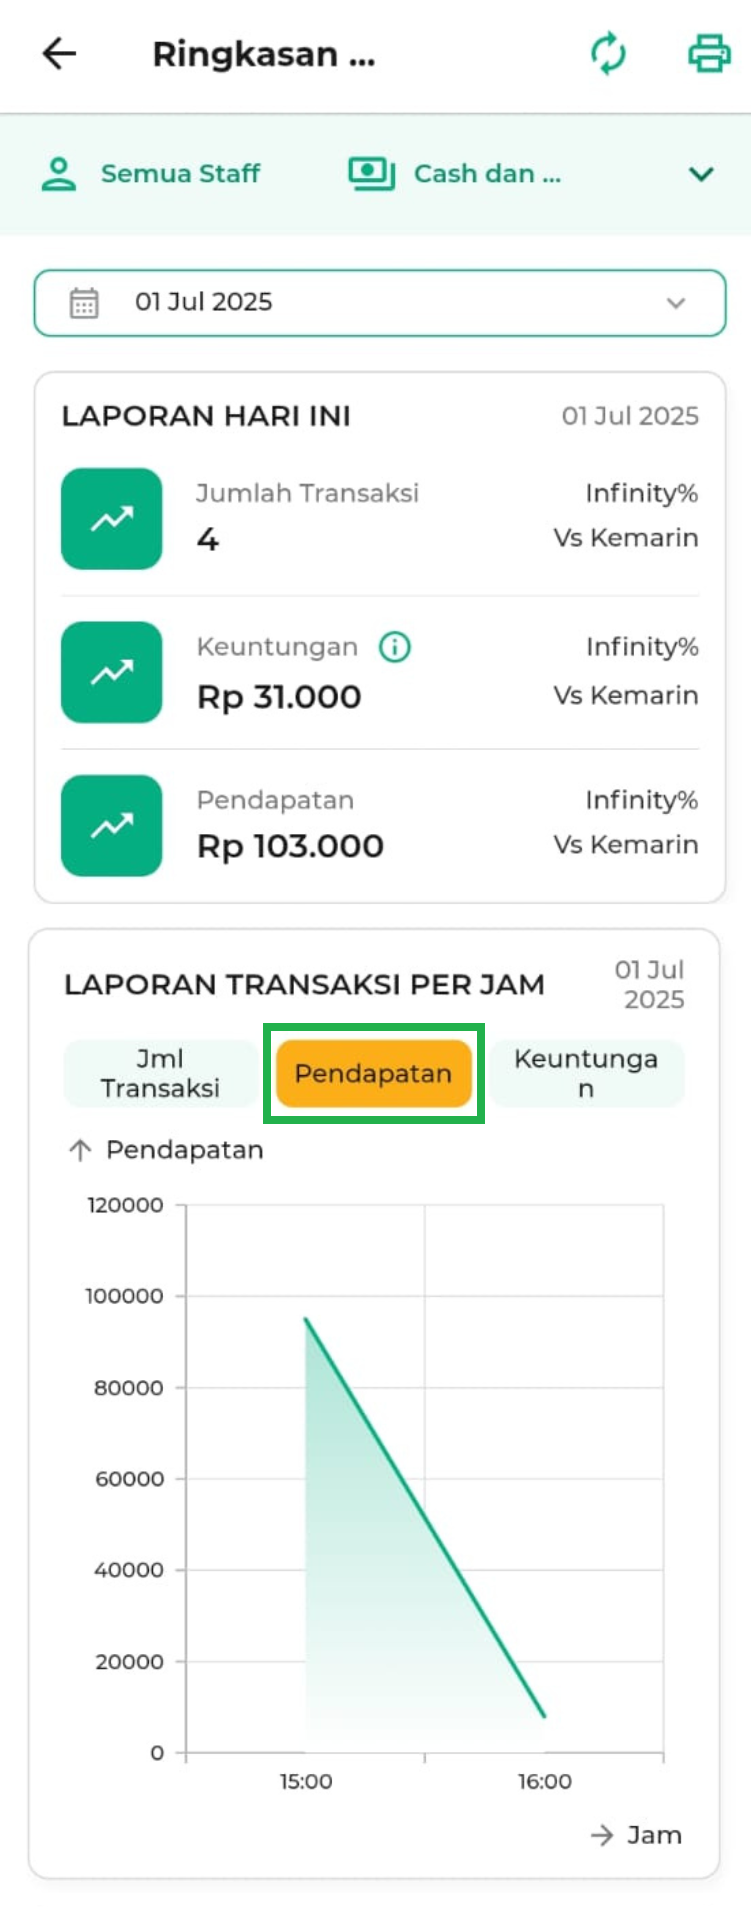751x1912 pixels.
Task: Tap the Pendapatan trend icon
Action: click(112, 826)
